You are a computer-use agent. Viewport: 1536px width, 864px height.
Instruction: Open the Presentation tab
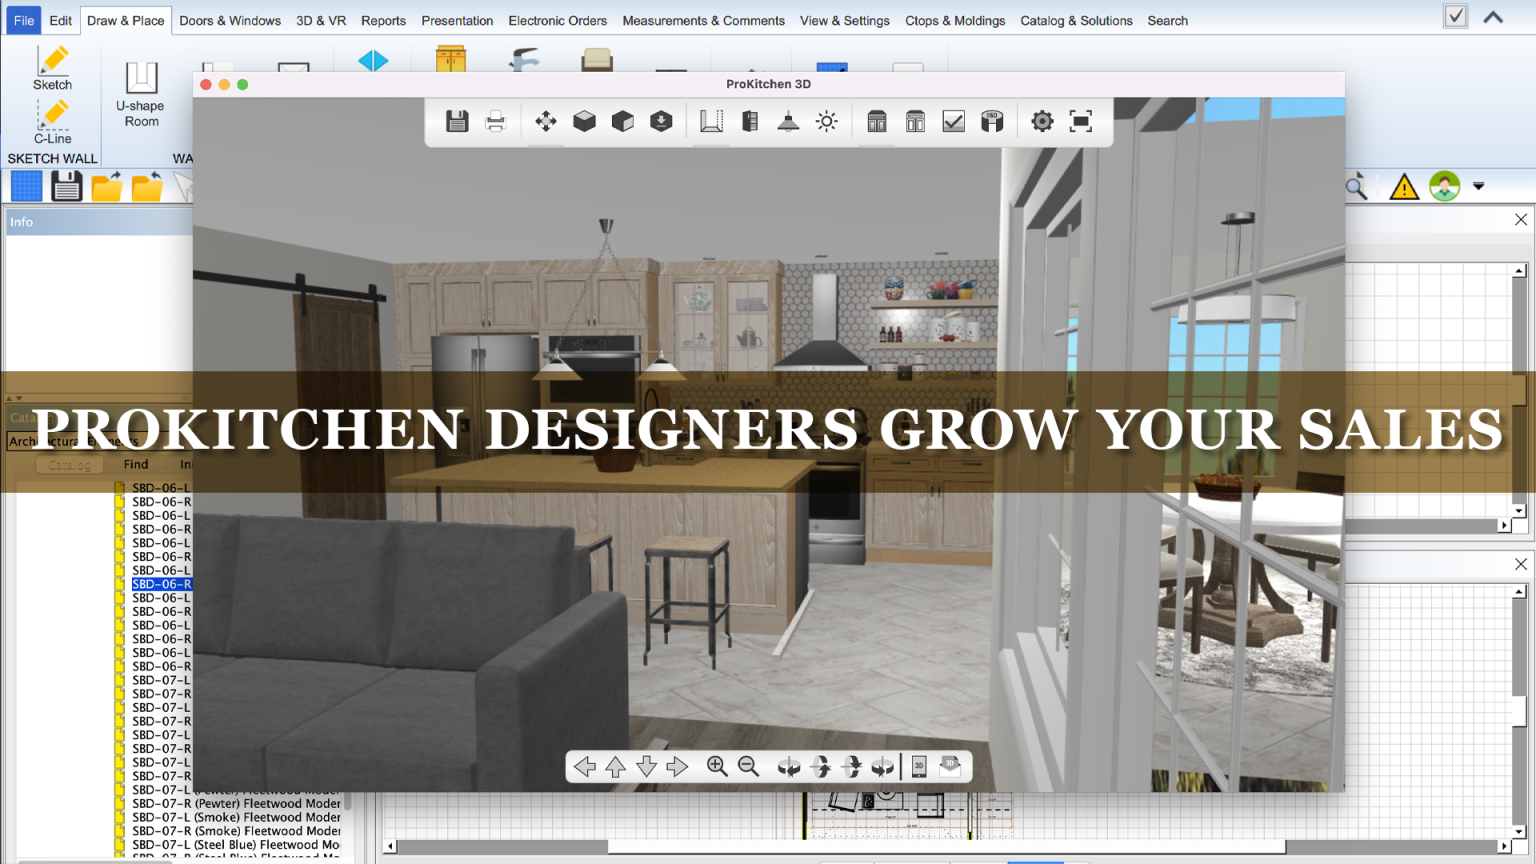pyautogui.click(x=457, y=20)
